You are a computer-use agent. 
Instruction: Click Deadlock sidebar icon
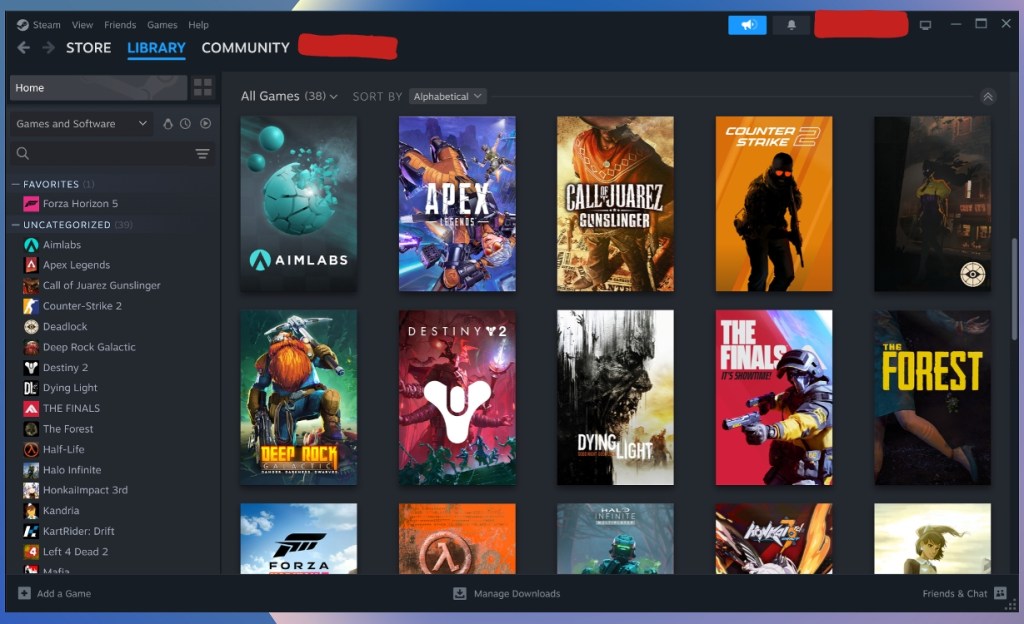click(31, 326)
